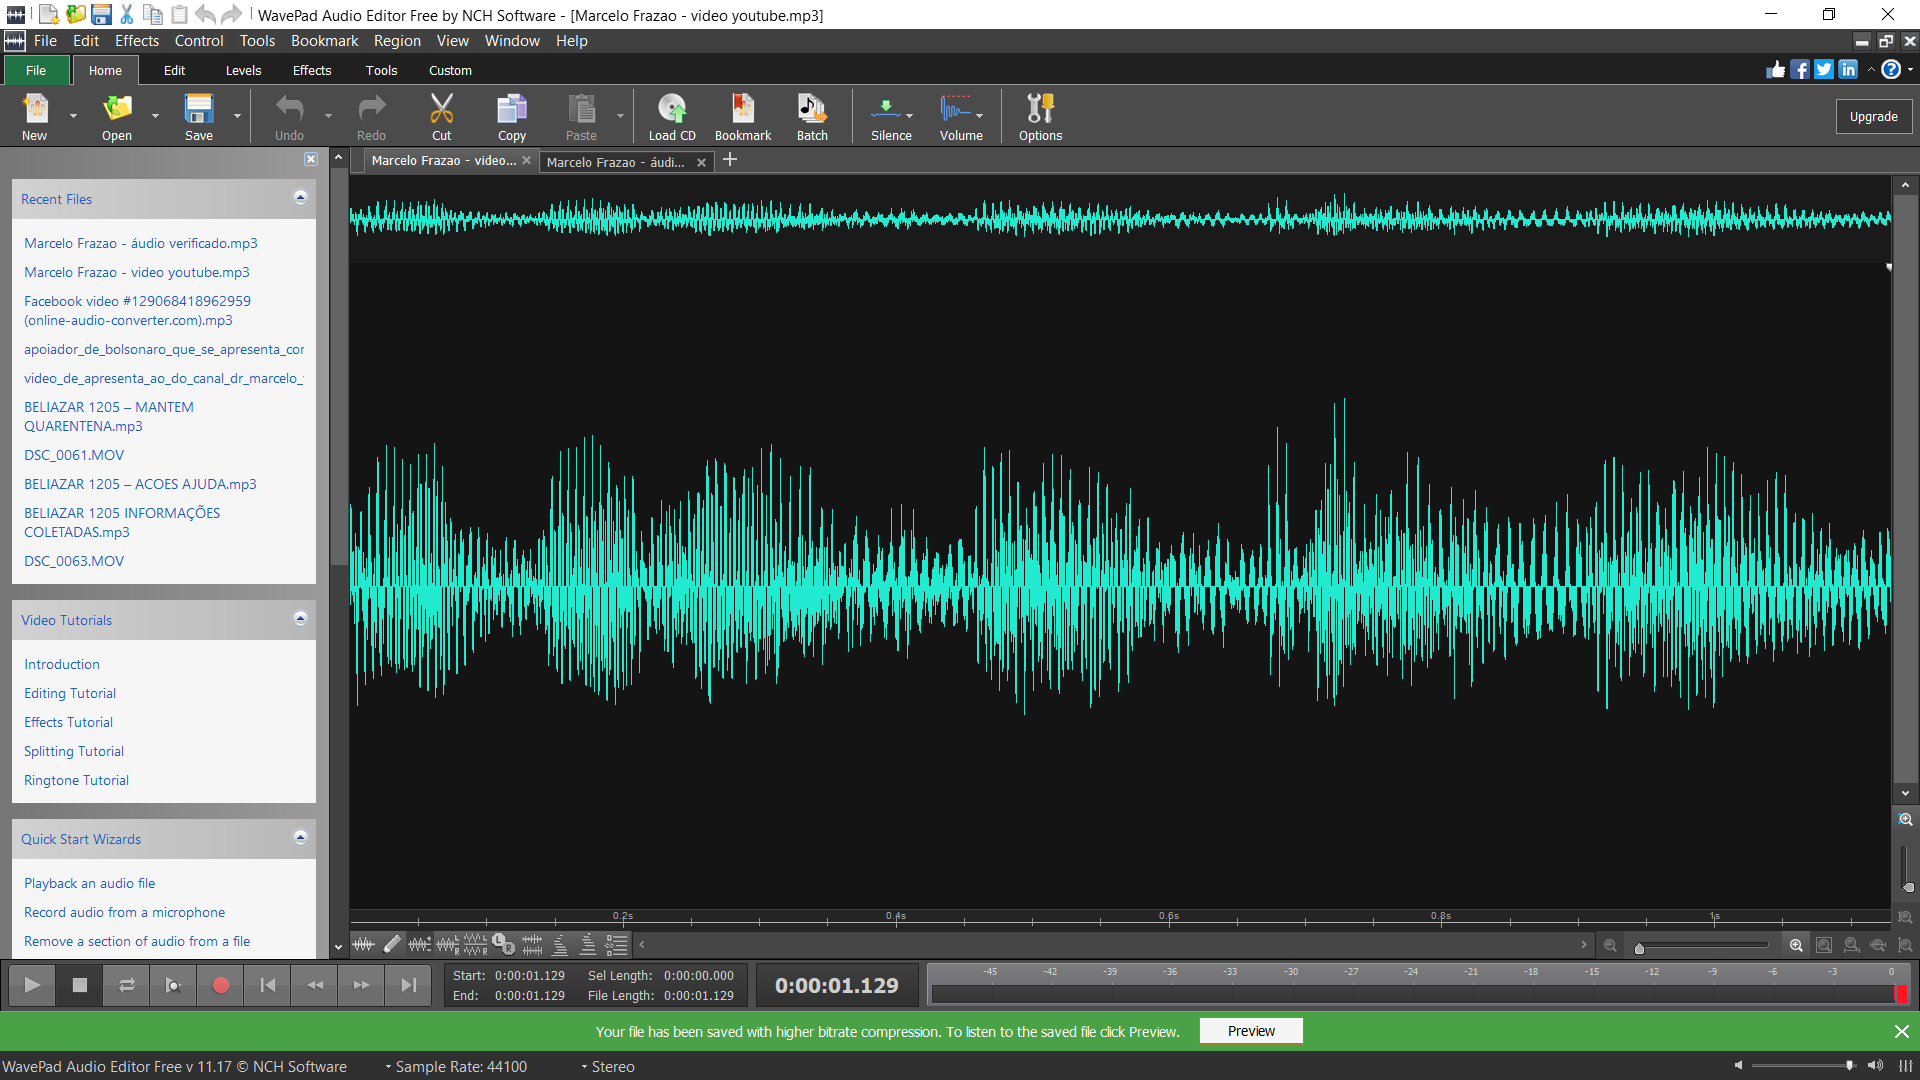Open the Sample Rate dropdown in status bar
Image resolution: width=1920 pixels, height=1080 pixels.
pos(456,1066)
